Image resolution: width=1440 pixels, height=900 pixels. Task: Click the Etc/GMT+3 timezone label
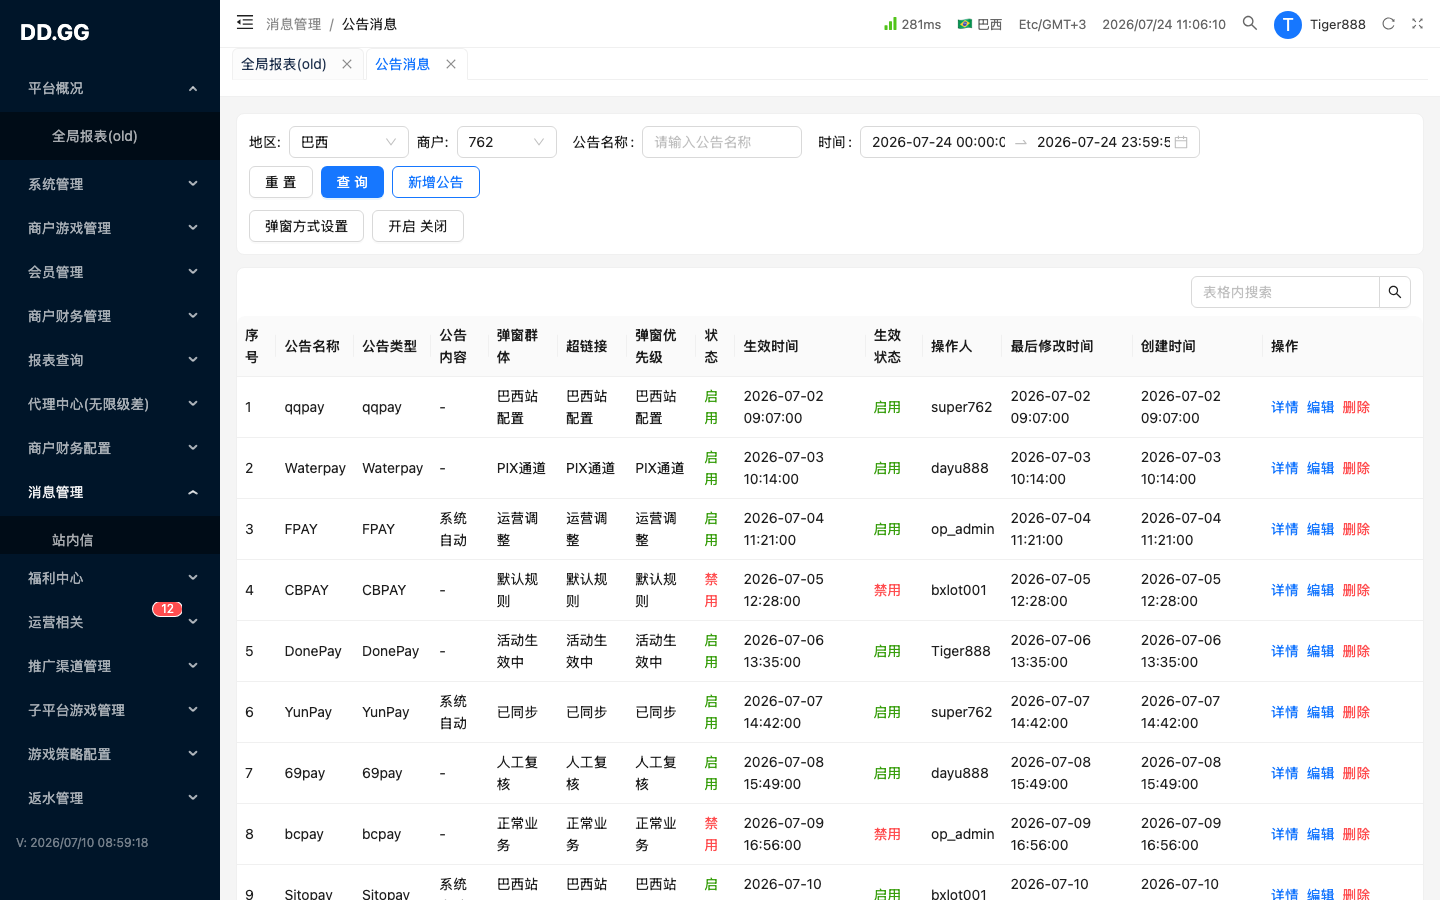coord(1052,24)
